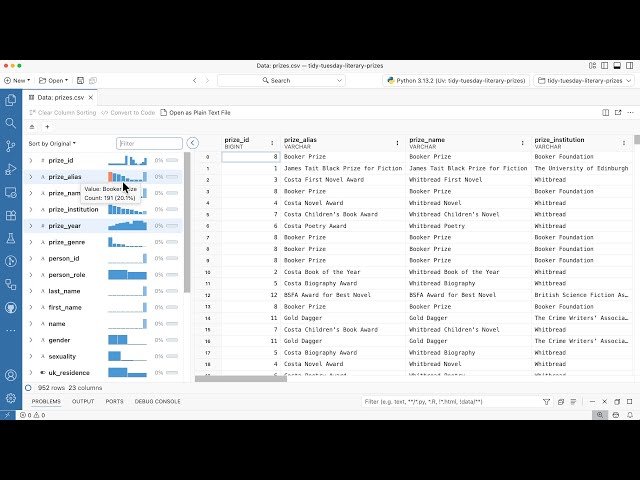Select the Python 3.13.2 interpreter button

pyautogui.click(x=456, y=80)
